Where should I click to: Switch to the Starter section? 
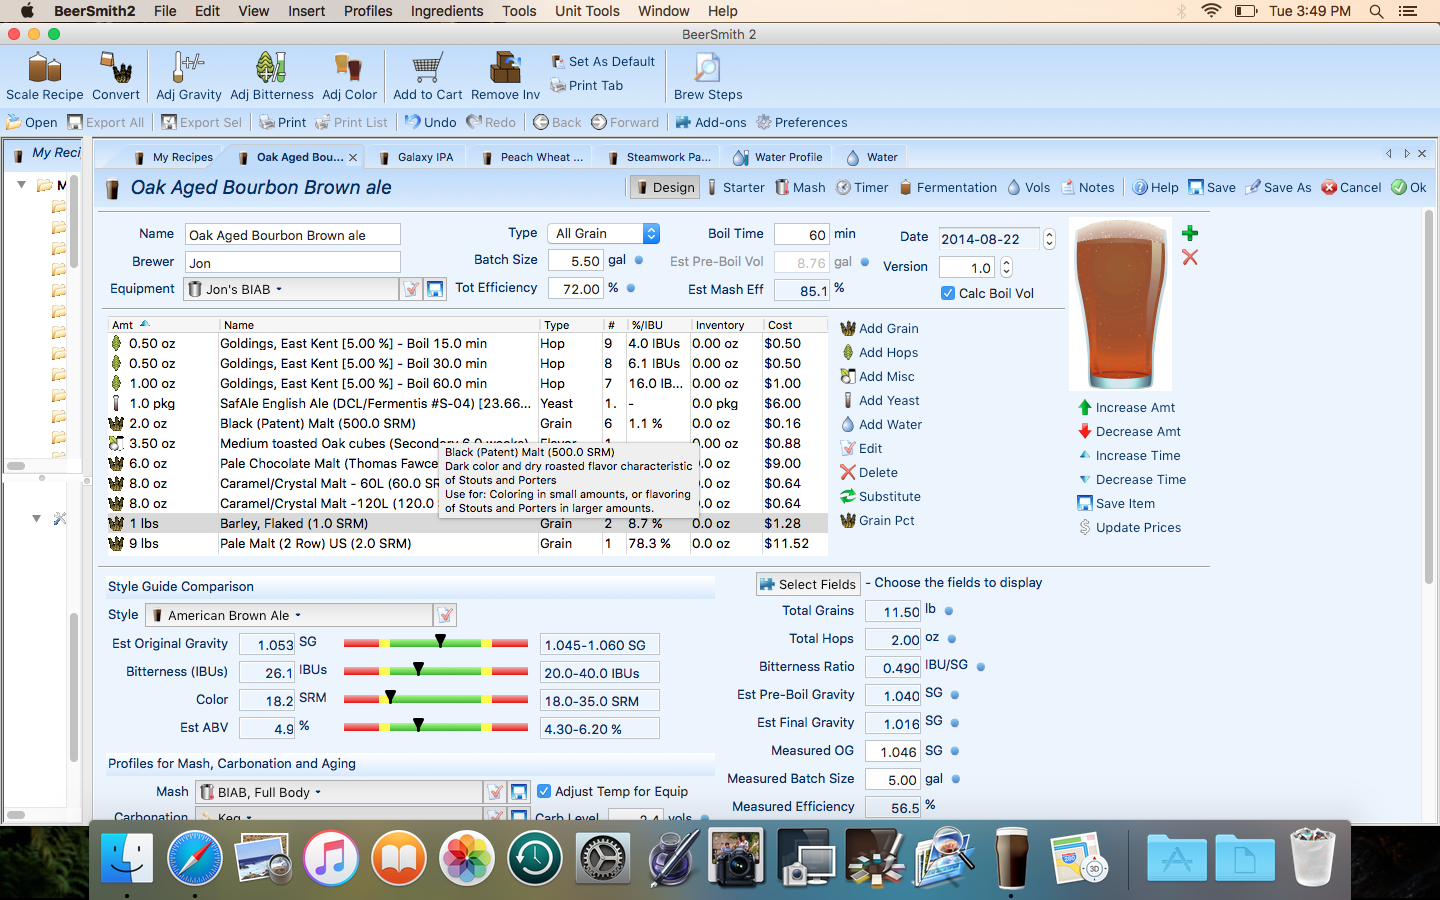(735, 187)
